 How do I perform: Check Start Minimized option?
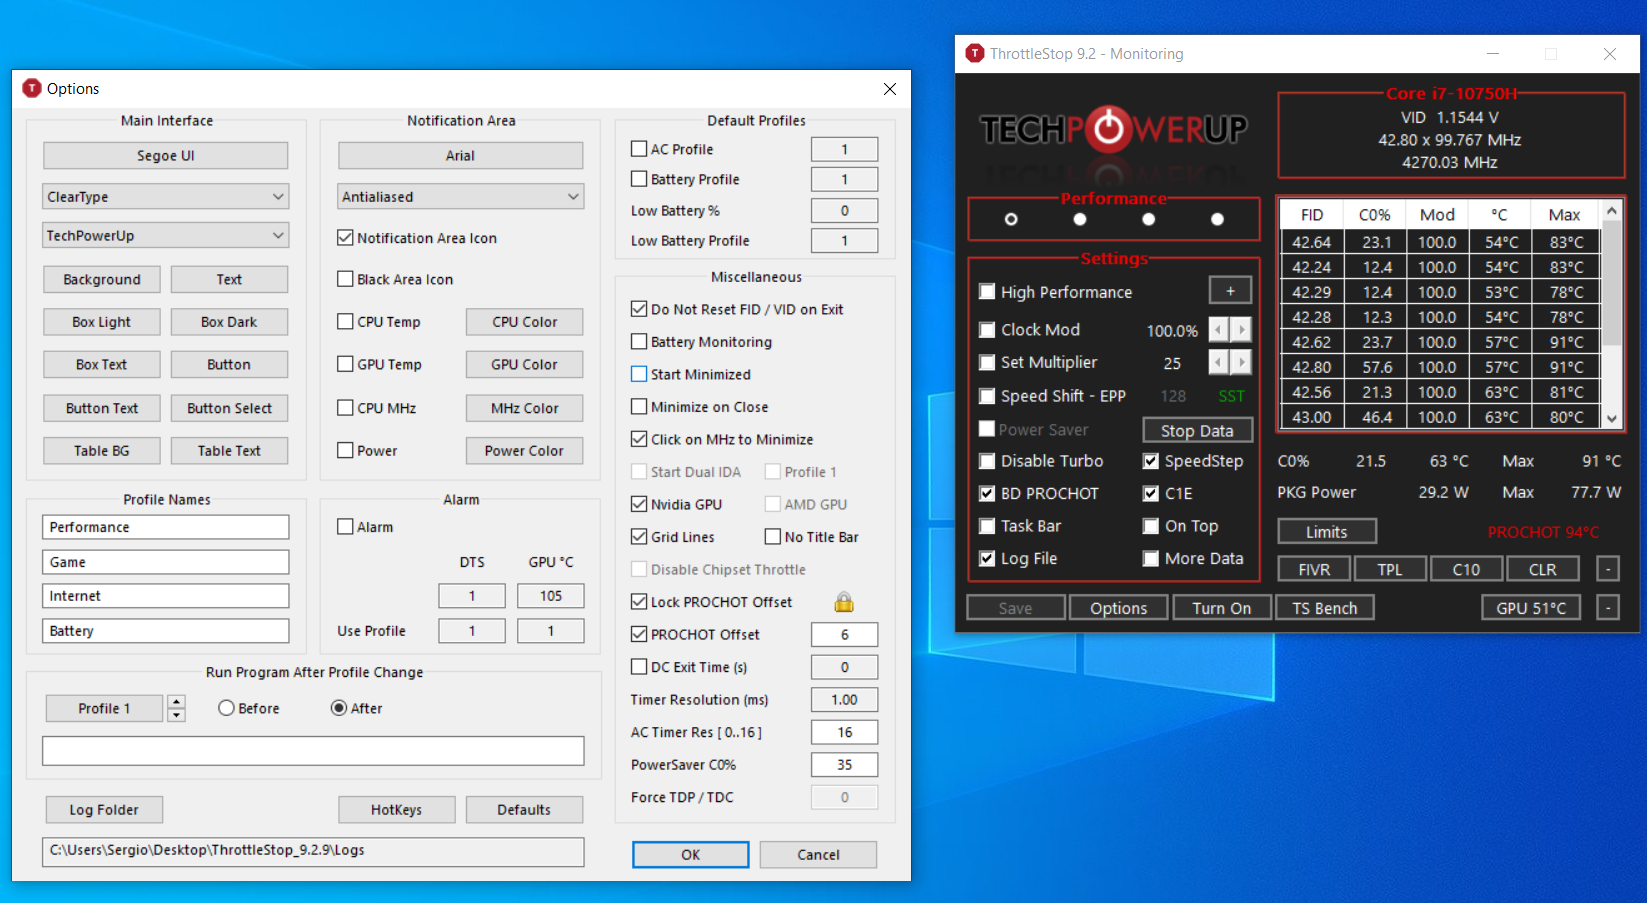click(639, 374)
